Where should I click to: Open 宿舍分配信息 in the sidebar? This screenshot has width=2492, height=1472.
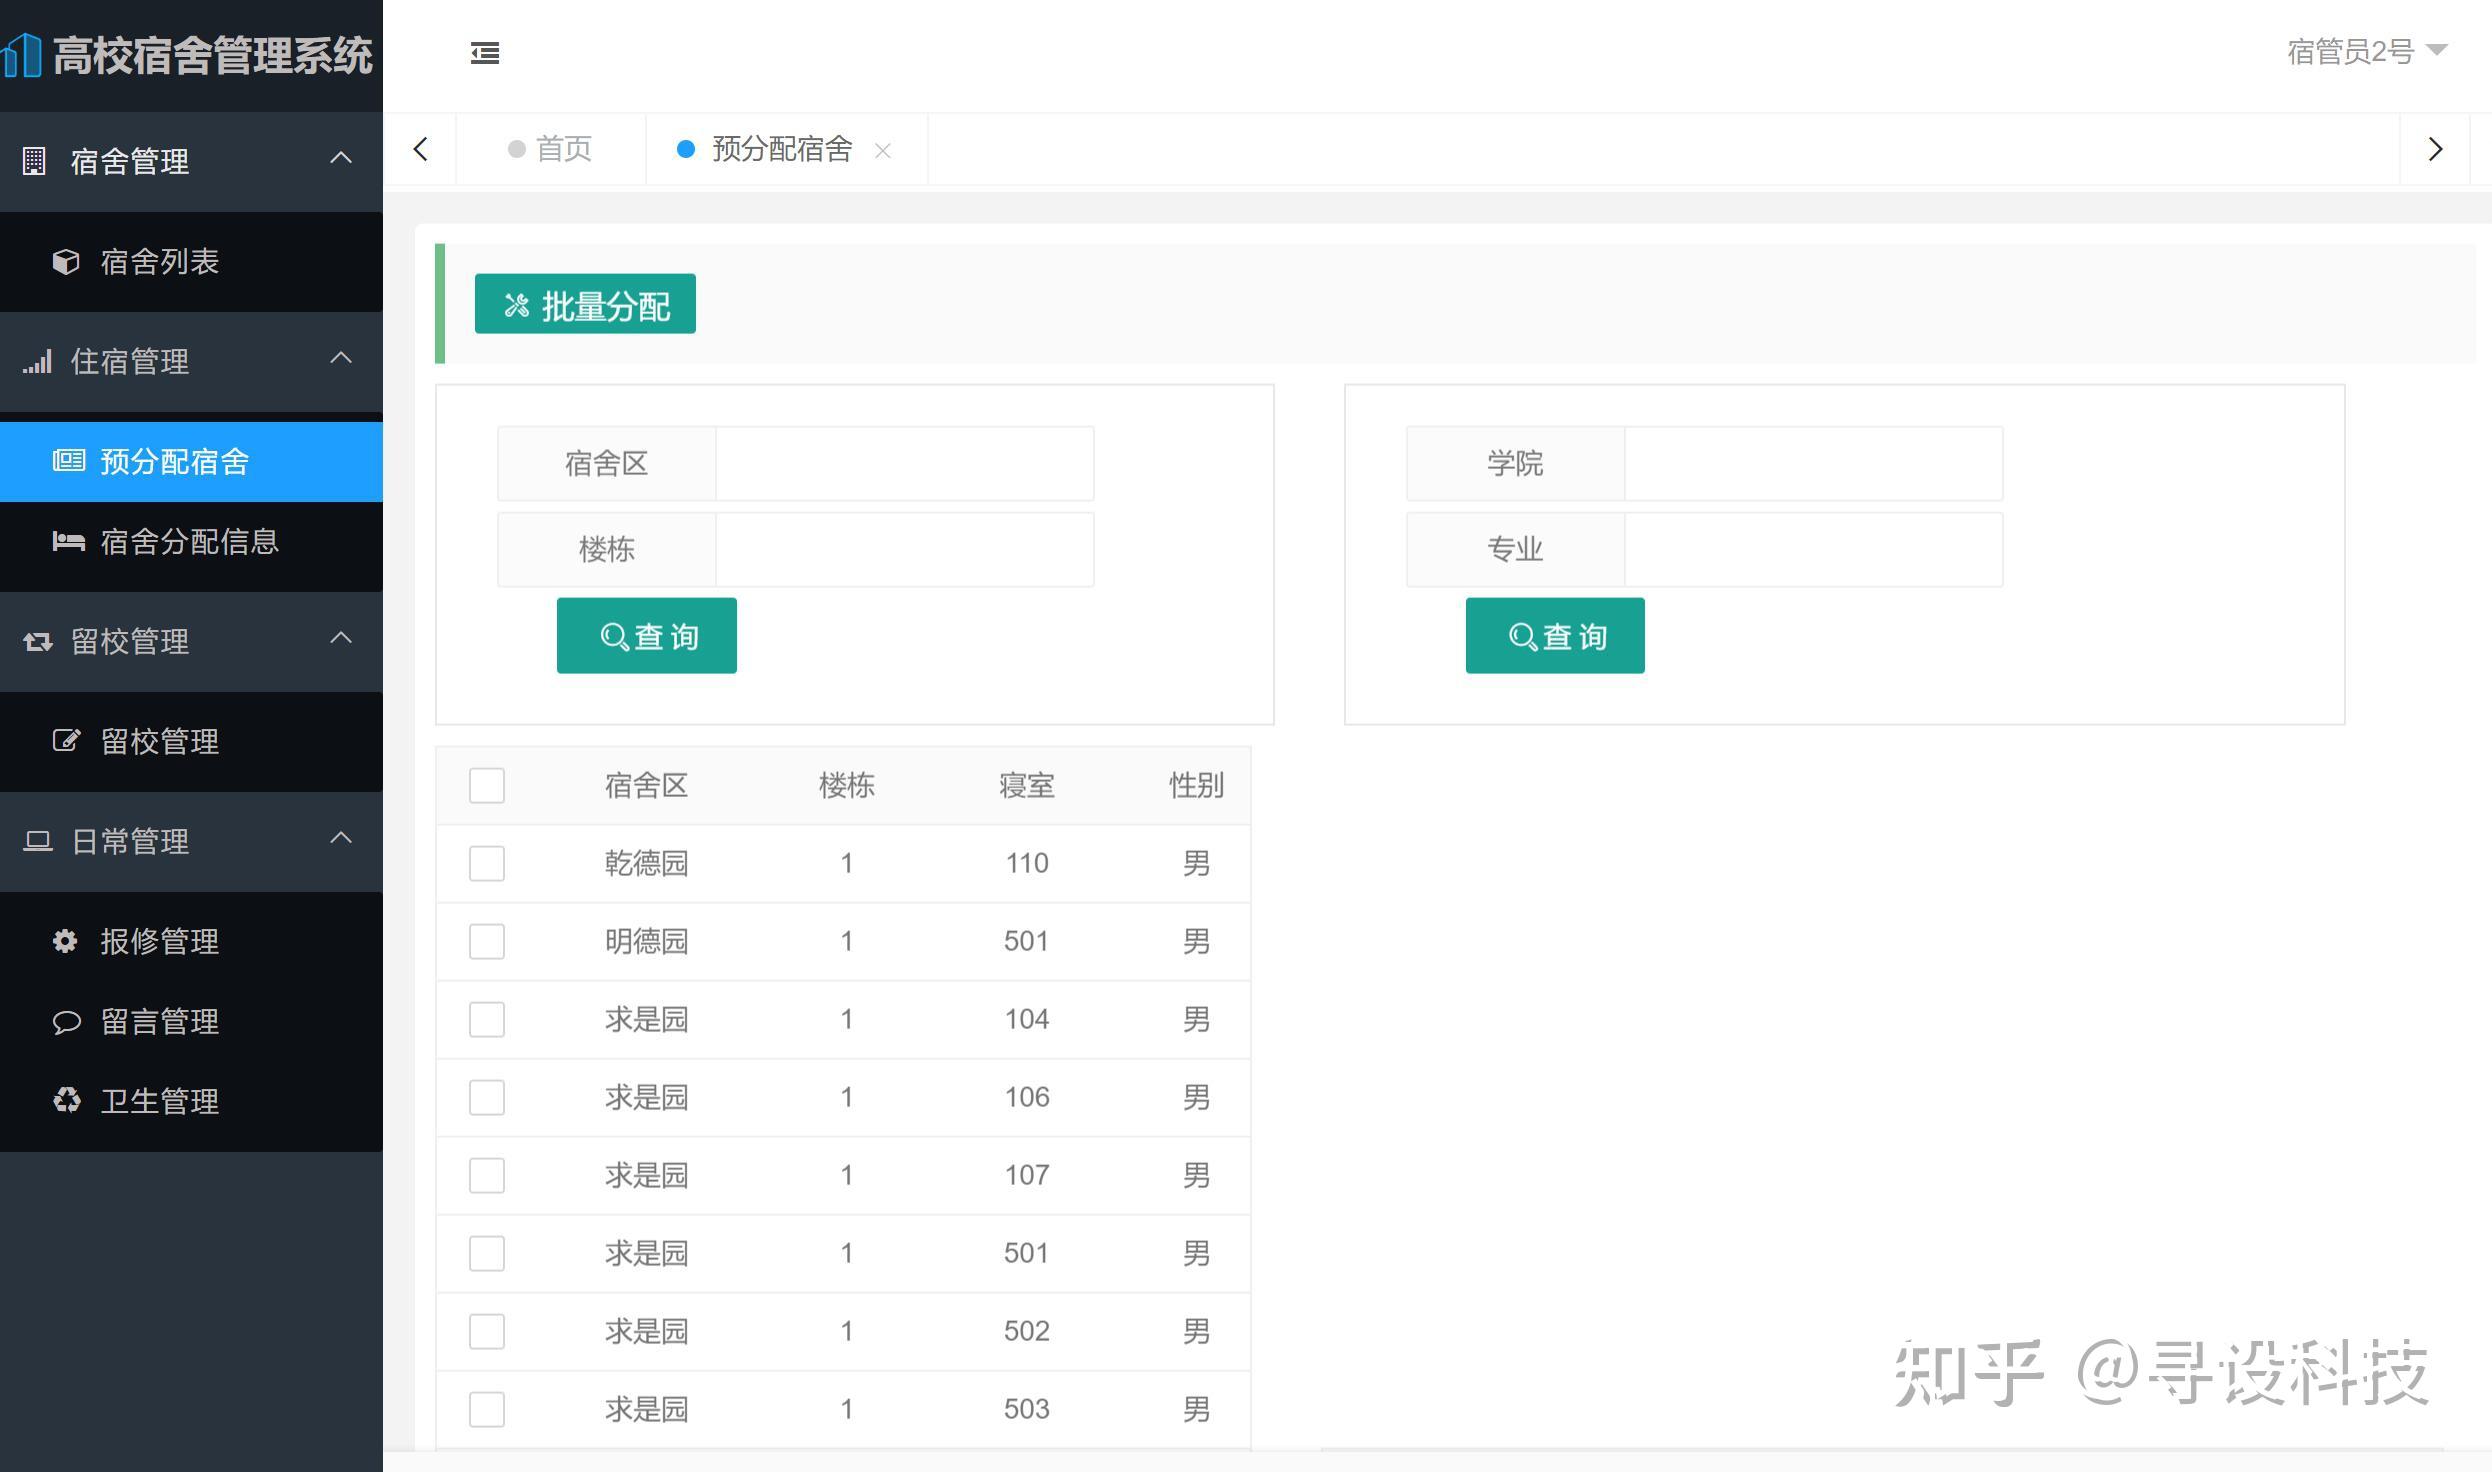pos(191,542)
